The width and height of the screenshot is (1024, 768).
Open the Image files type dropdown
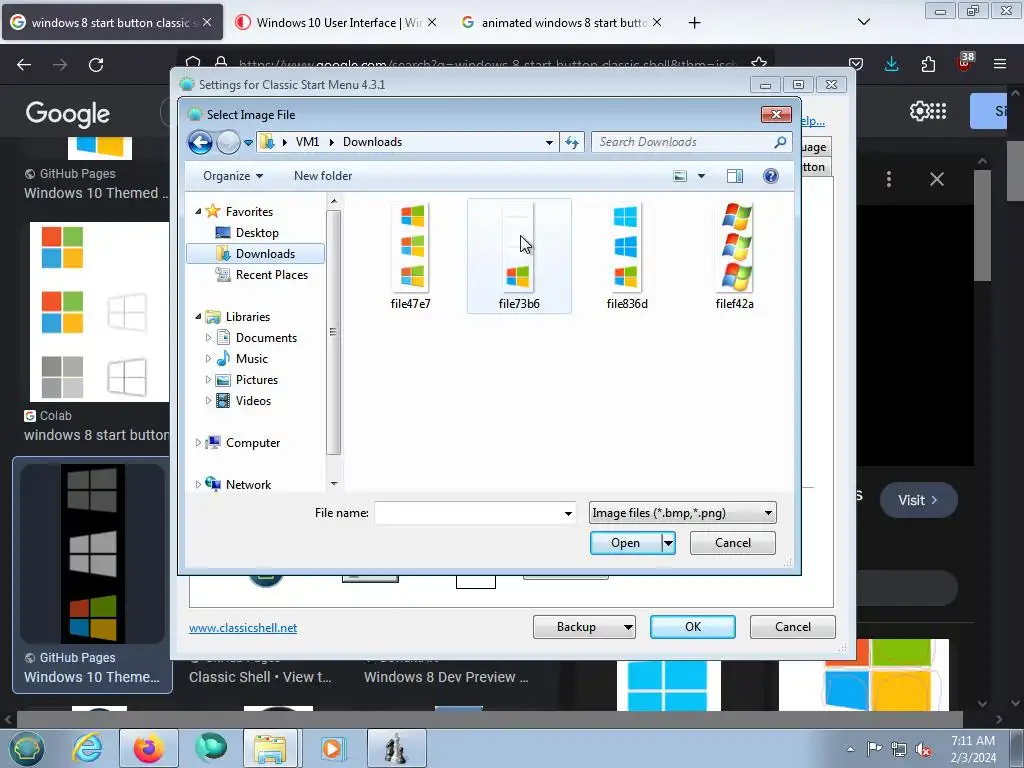(x=682, y=513)
